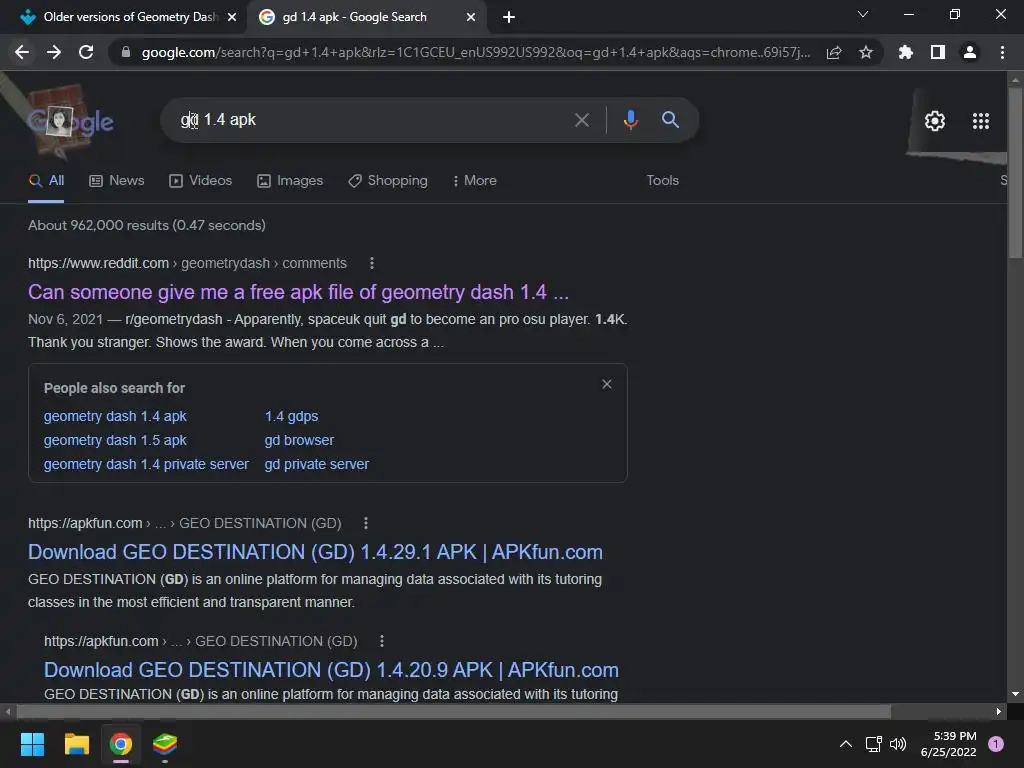Screen dimensions: 1024x768
Task: Open the notification badge in tray
Action: coord(996,744)
